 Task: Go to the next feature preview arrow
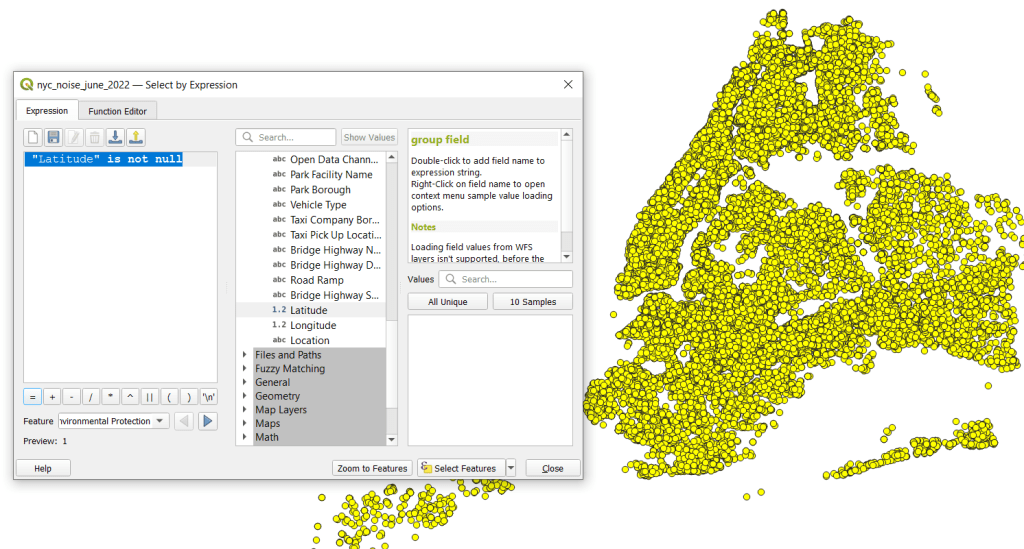208,421
